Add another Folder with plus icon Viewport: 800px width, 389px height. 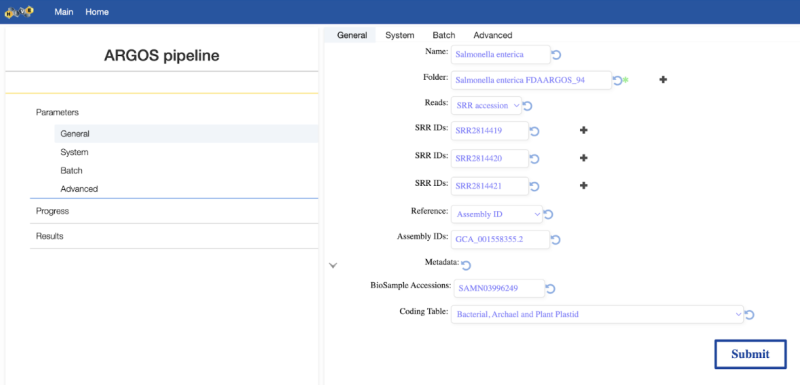click(663, 80)
